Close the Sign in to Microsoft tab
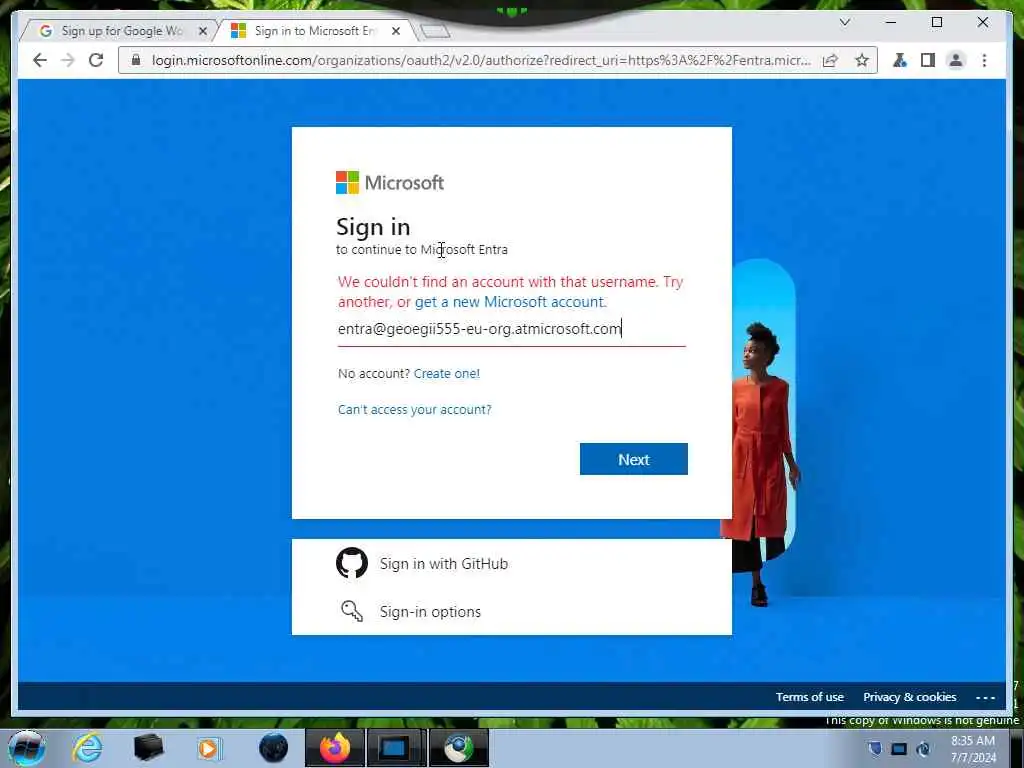 click(396, 31)
